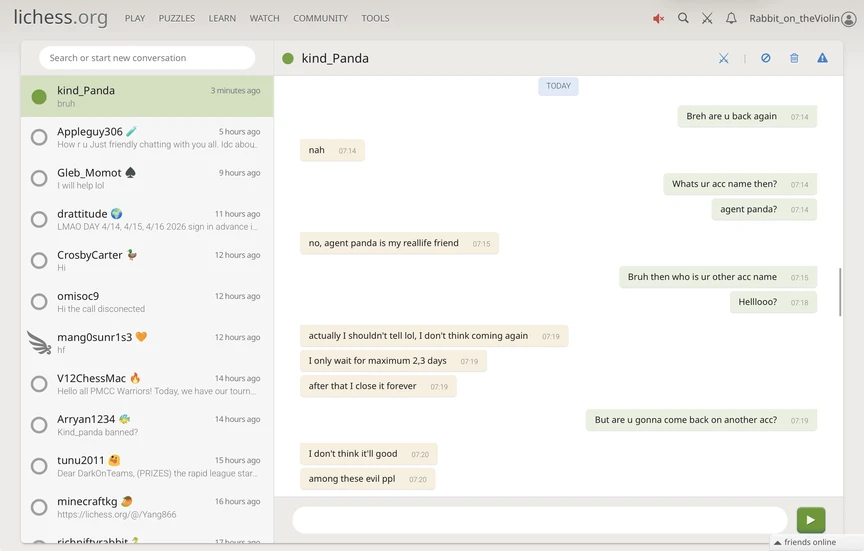Click the lichess.org logo
Image resolution: width=864 pixels, height=551 pixels.
click(60, 18)
